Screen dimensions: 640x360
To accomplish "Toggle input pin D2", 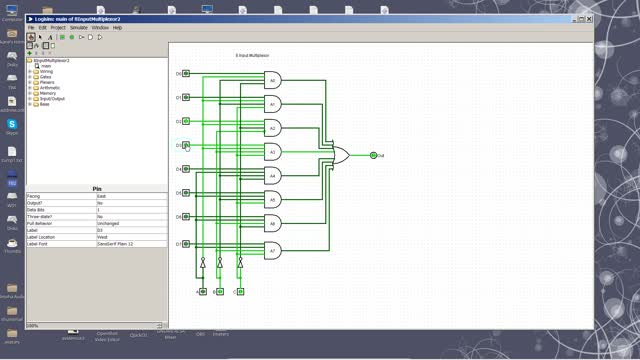I will (x=186, y=121).
